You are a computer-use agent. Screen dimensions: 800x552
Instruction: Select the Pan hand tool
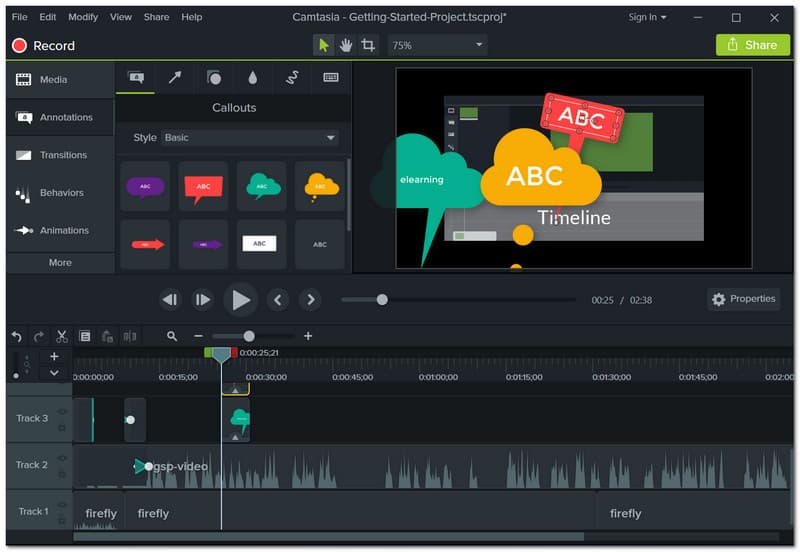point(346,45)
